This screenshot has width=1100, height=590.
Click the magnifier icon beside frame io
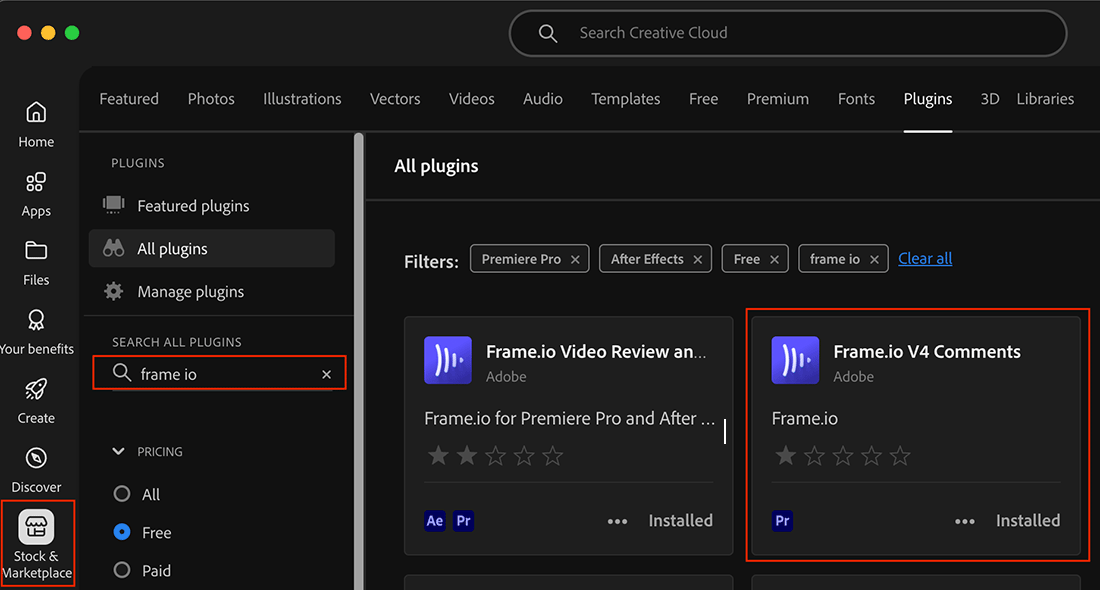[x=122, y=373]
